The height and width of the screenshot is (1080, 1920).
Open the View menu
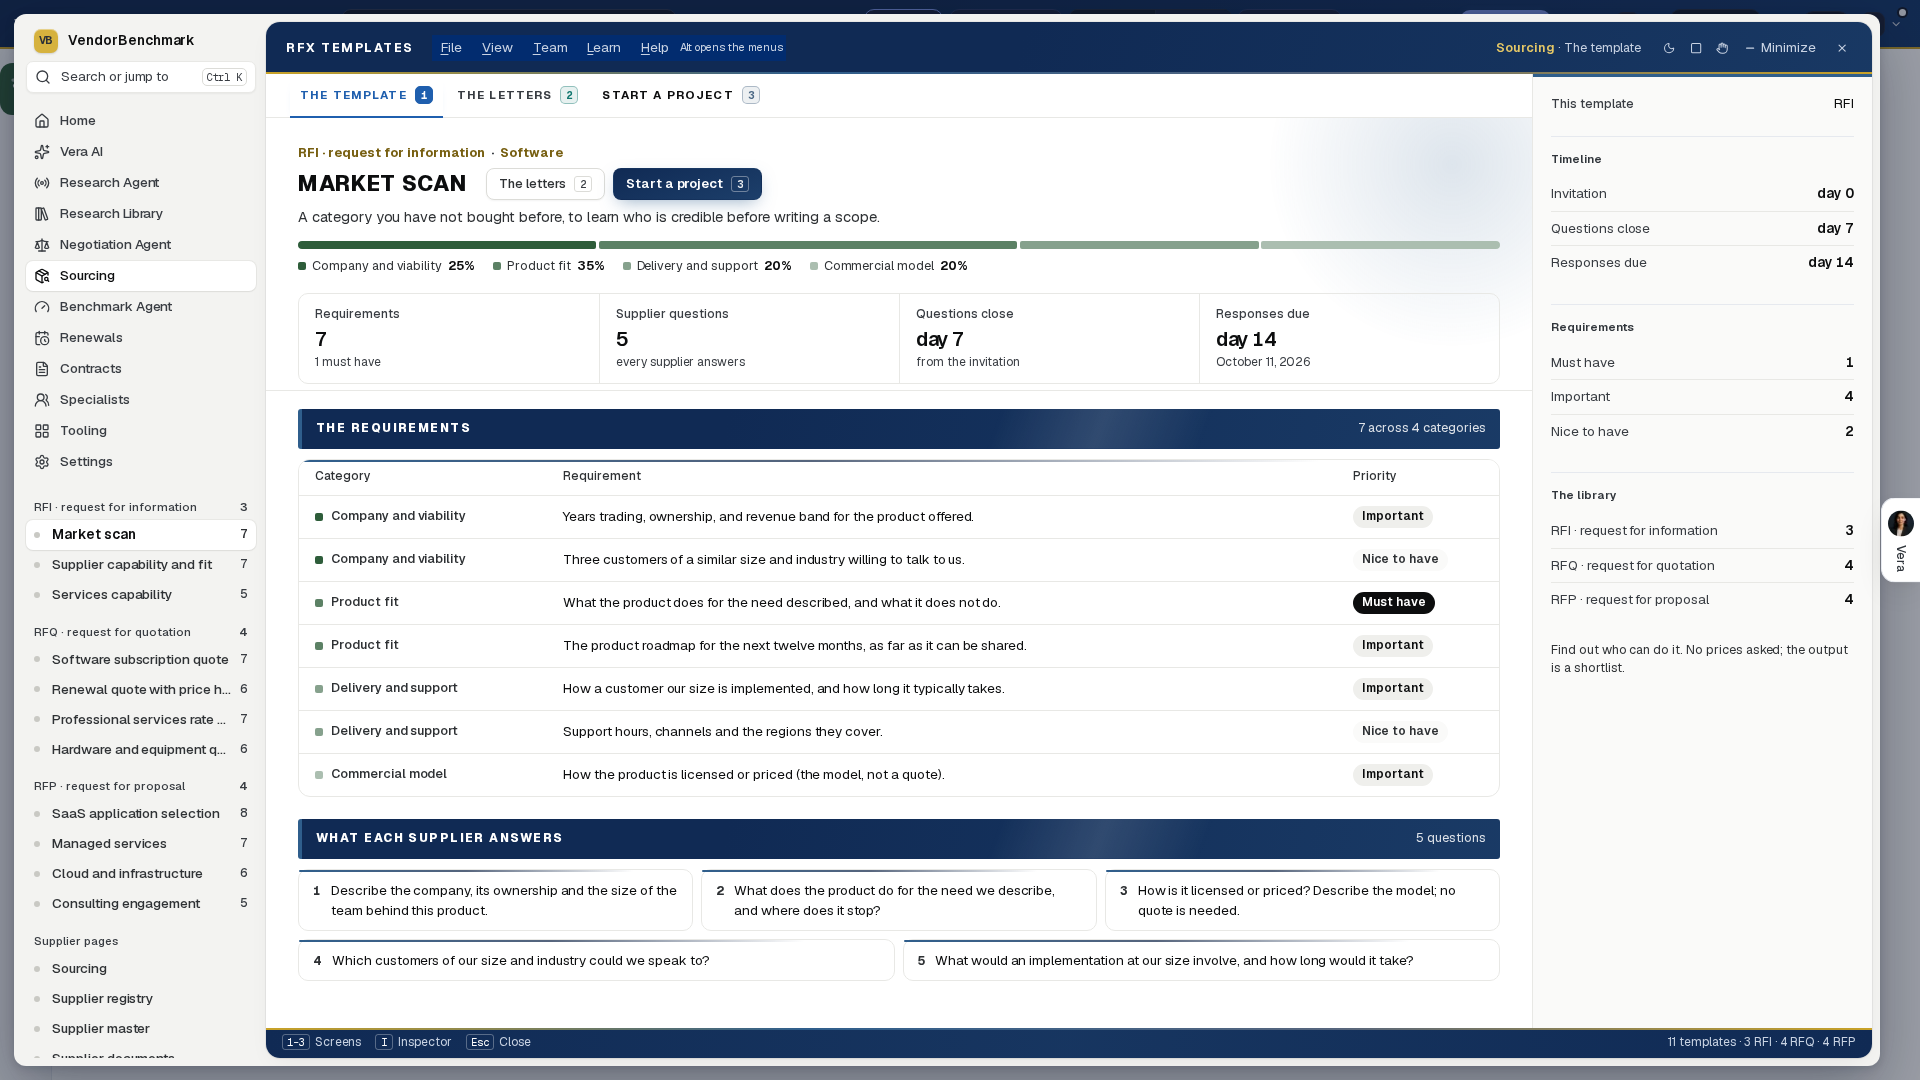tap(497, 48)
